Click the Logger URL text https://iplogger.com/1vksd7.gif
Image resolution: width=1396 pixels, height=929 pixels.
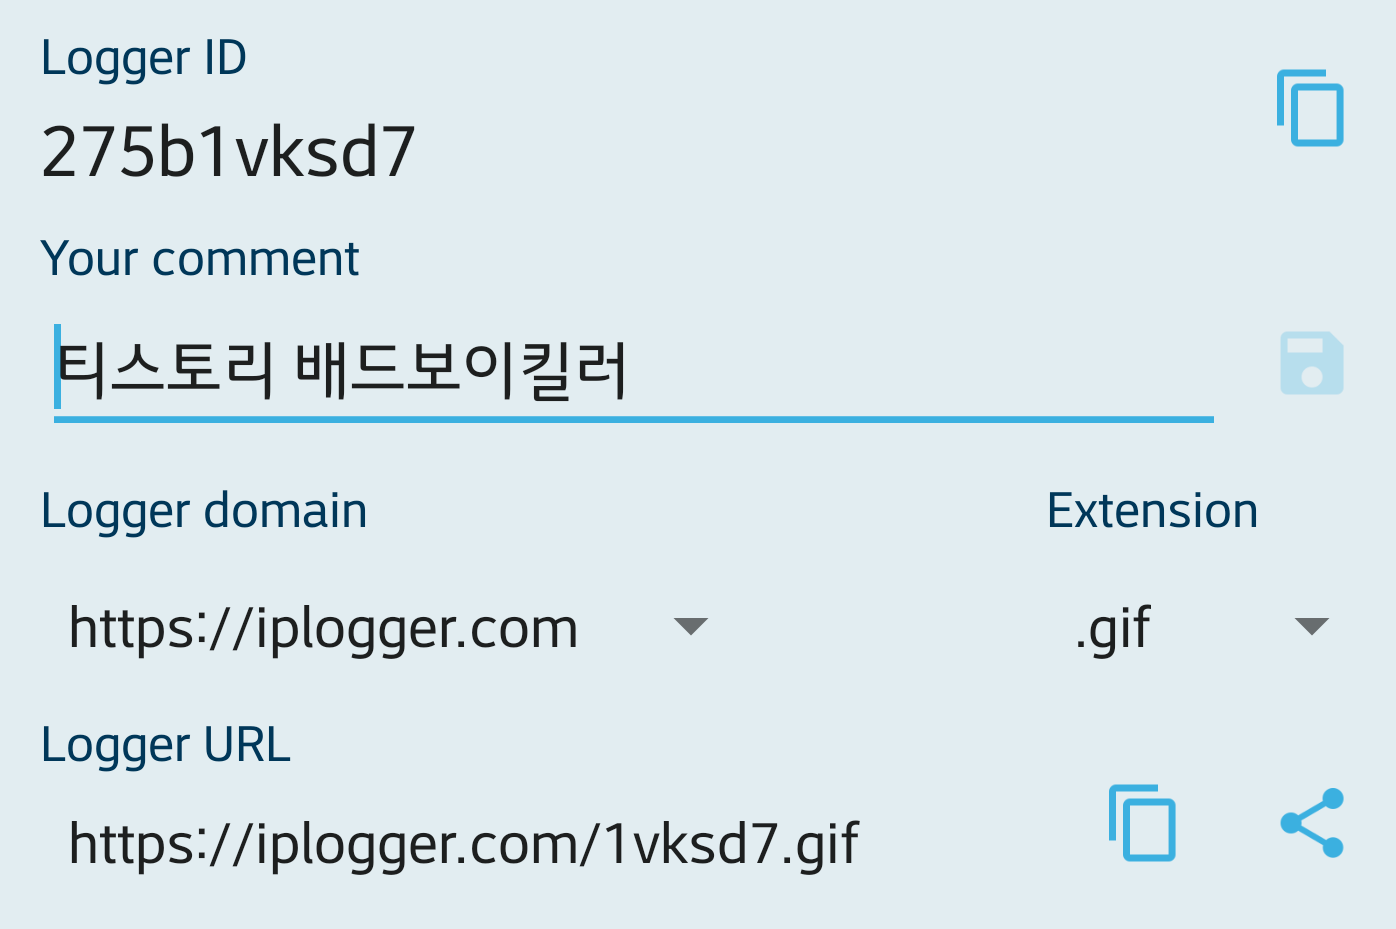[x=463, y=844]
